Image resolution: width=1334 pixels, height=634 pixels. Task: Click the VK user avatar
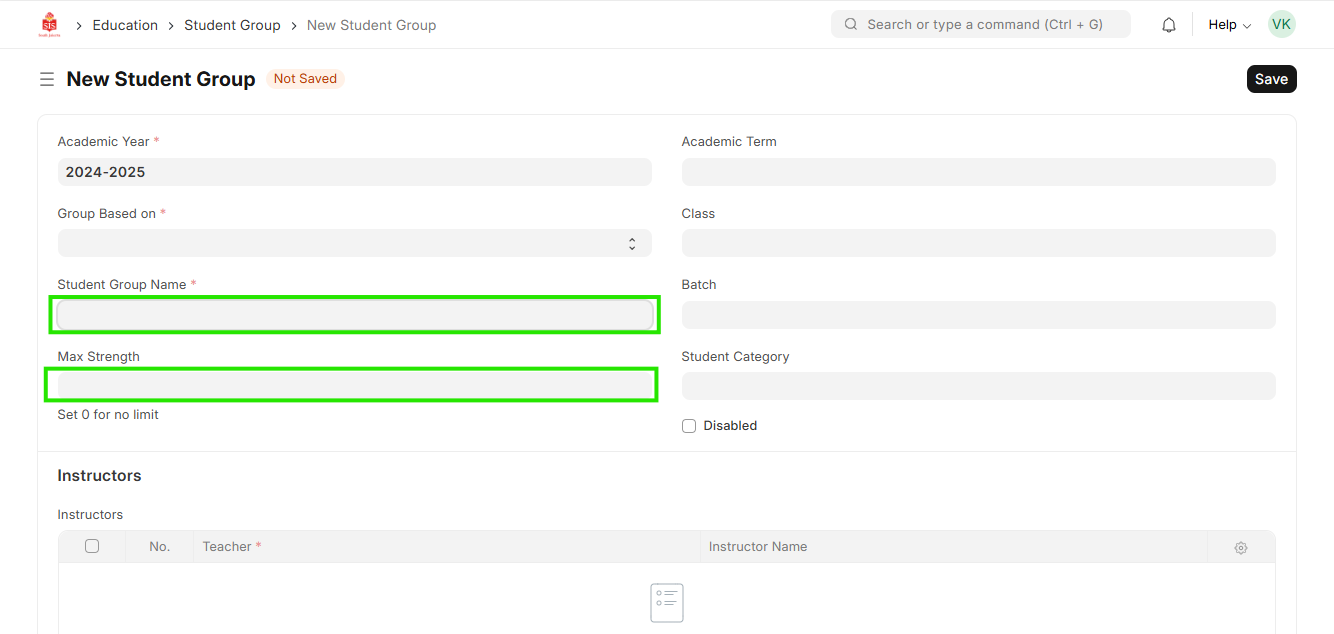click(1281, 25)
